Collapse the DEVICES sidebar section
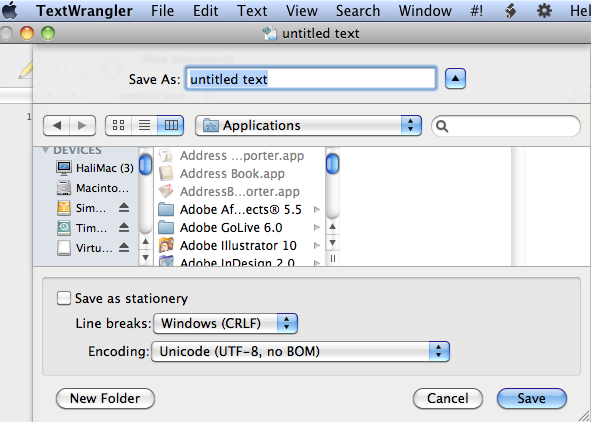Viewport: 591px width, 422px height. tap(46, 150)
